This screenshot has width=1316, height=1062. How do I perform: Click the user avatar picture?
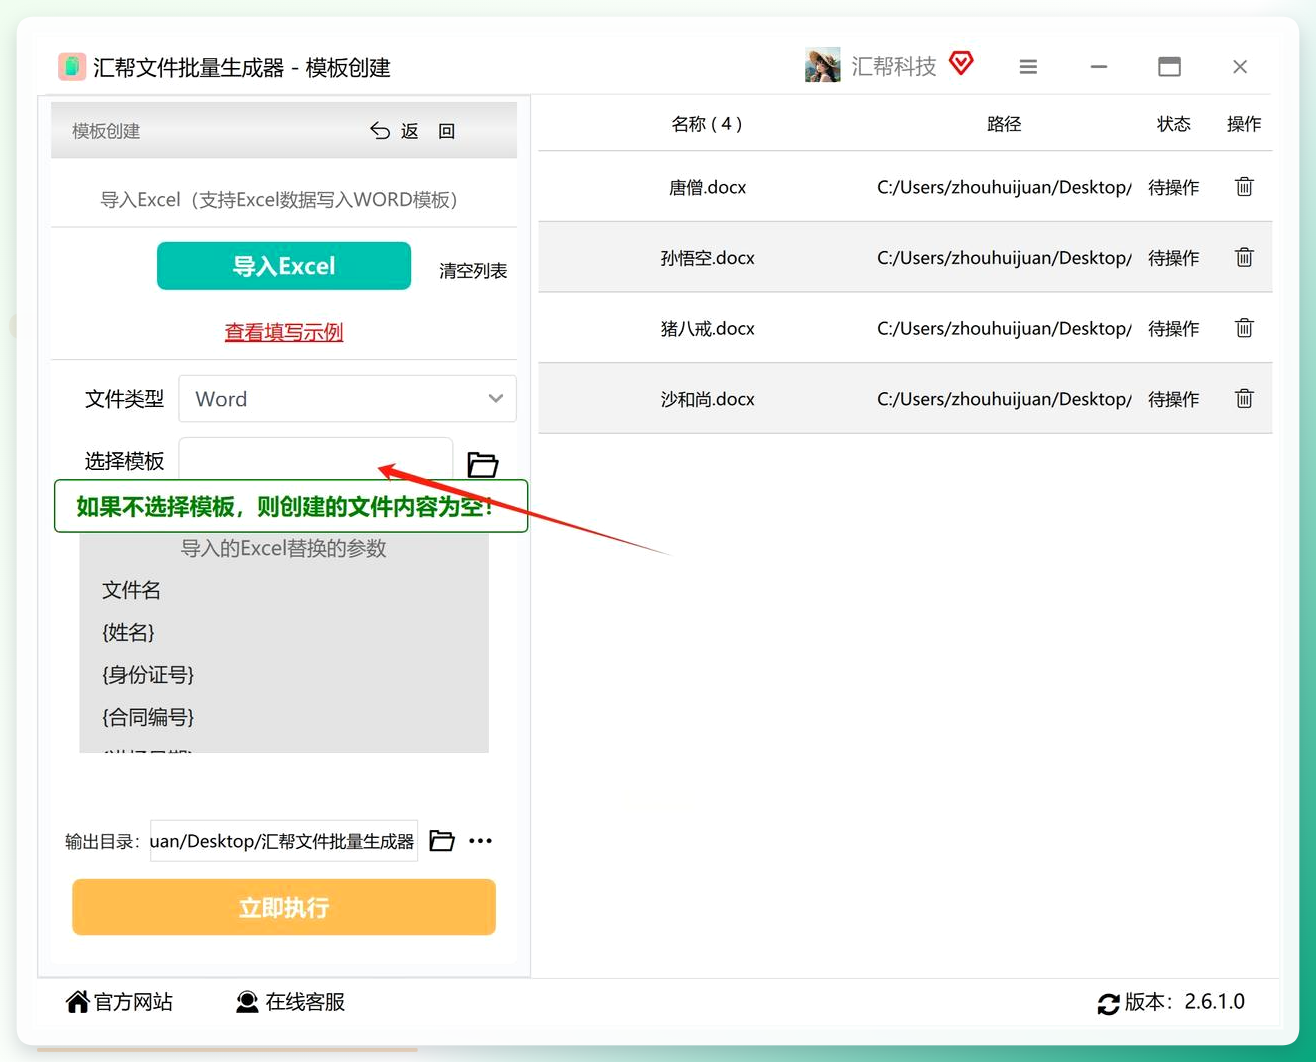822,66
